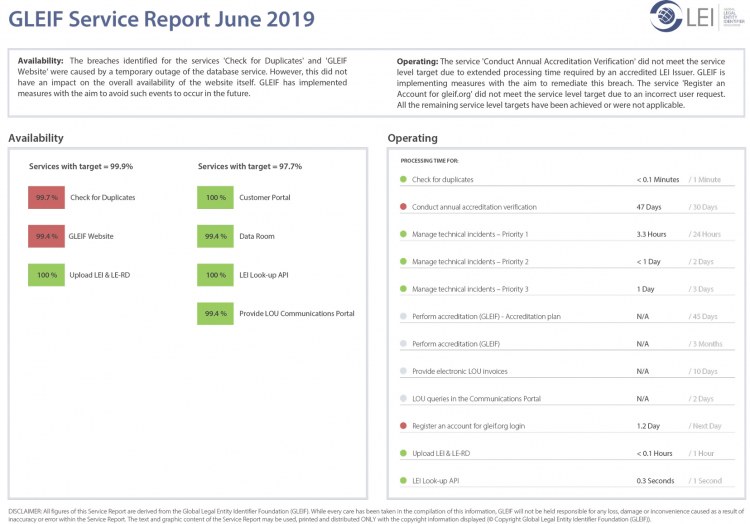The height and width of the screenshot is (524, 750).
Task: Select the Availability section heading
Action: tap(36, 138)
